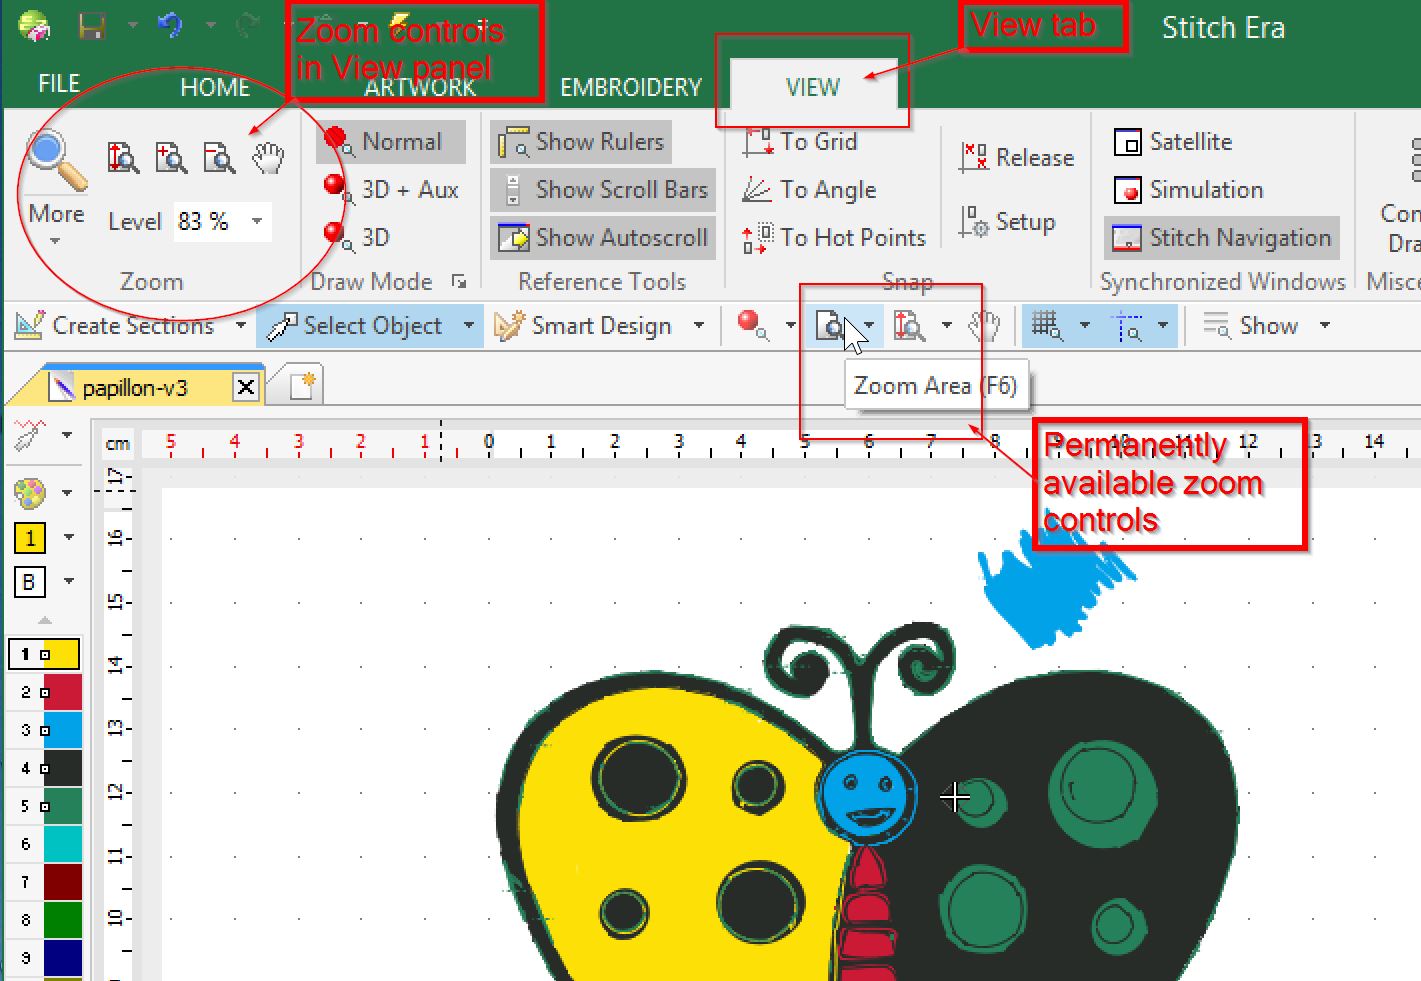Image resolution: width=1421 pixels, height=981 pixels.
Task: Open the FILE menu
Action: click(59, 84)
